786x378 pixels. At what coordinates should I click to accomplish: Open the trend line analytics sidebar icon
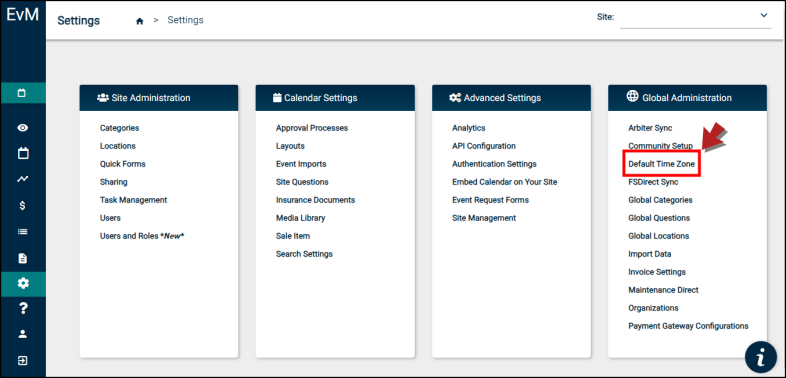point(23,179)
